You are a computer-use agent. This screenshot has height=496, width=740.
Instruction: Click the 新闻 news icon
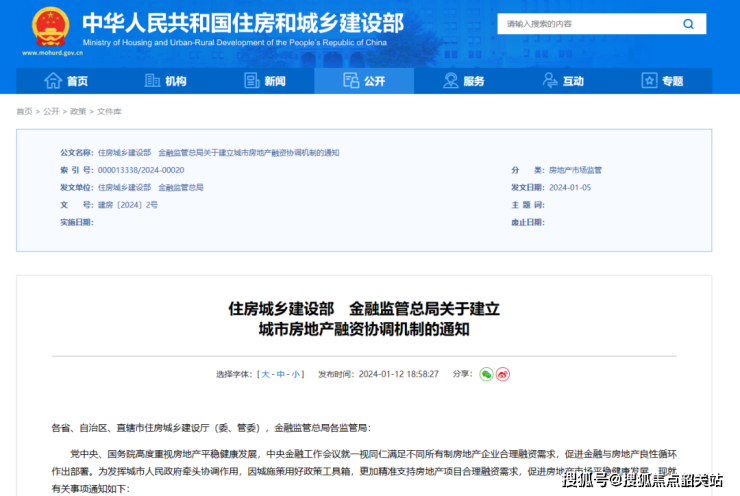250,81
